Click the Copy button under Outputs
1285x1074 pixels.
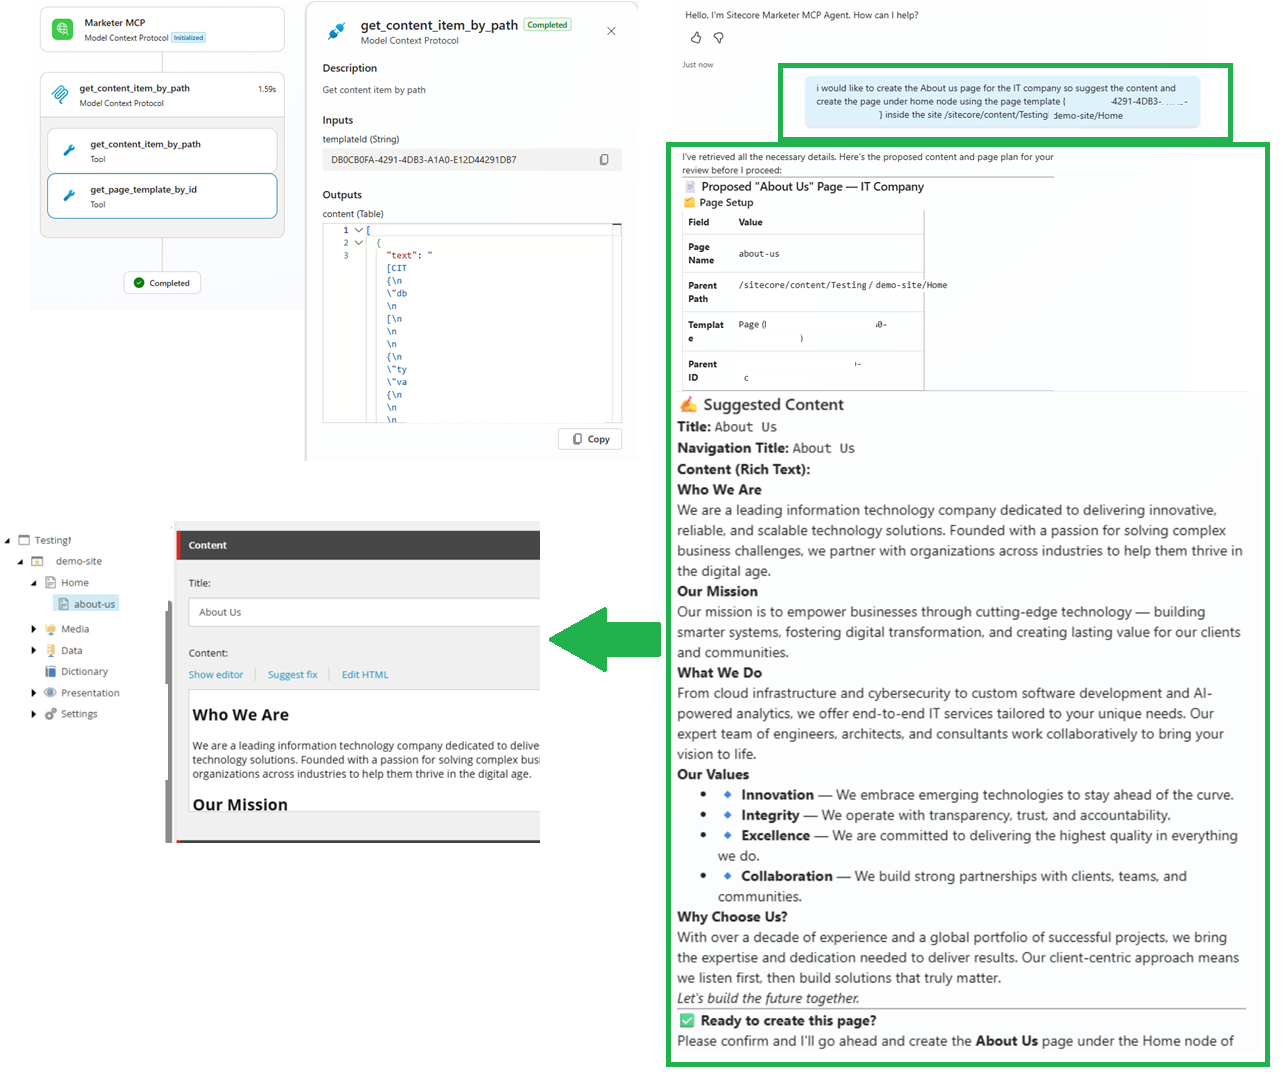(591, 439)
